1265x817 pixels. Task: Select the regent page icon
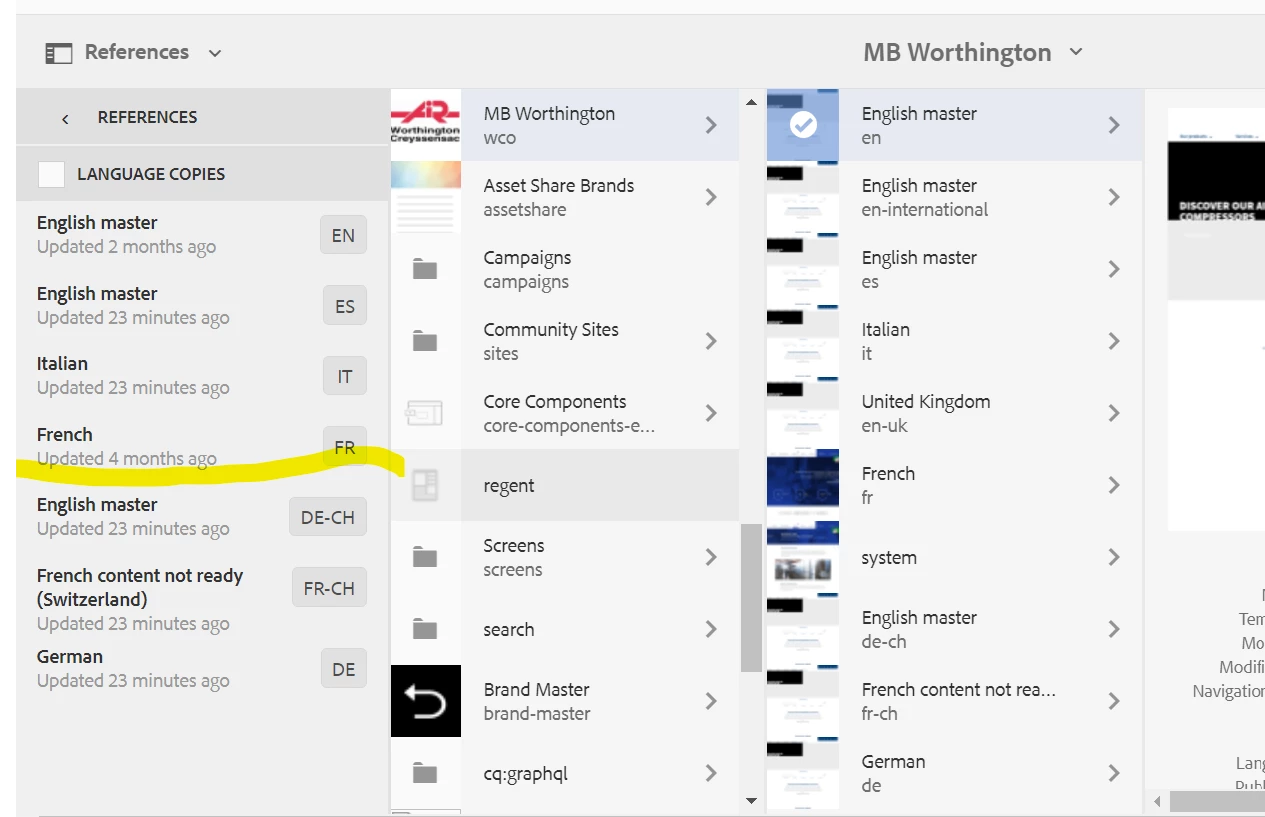tap(425, 485)
